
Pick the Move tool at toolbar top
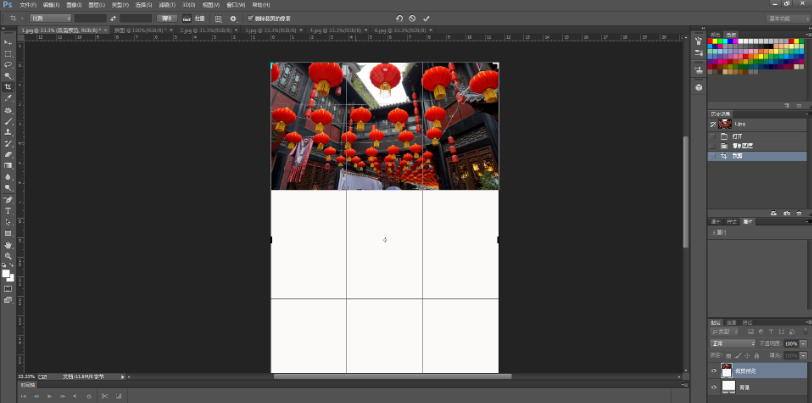click(8, 43)
